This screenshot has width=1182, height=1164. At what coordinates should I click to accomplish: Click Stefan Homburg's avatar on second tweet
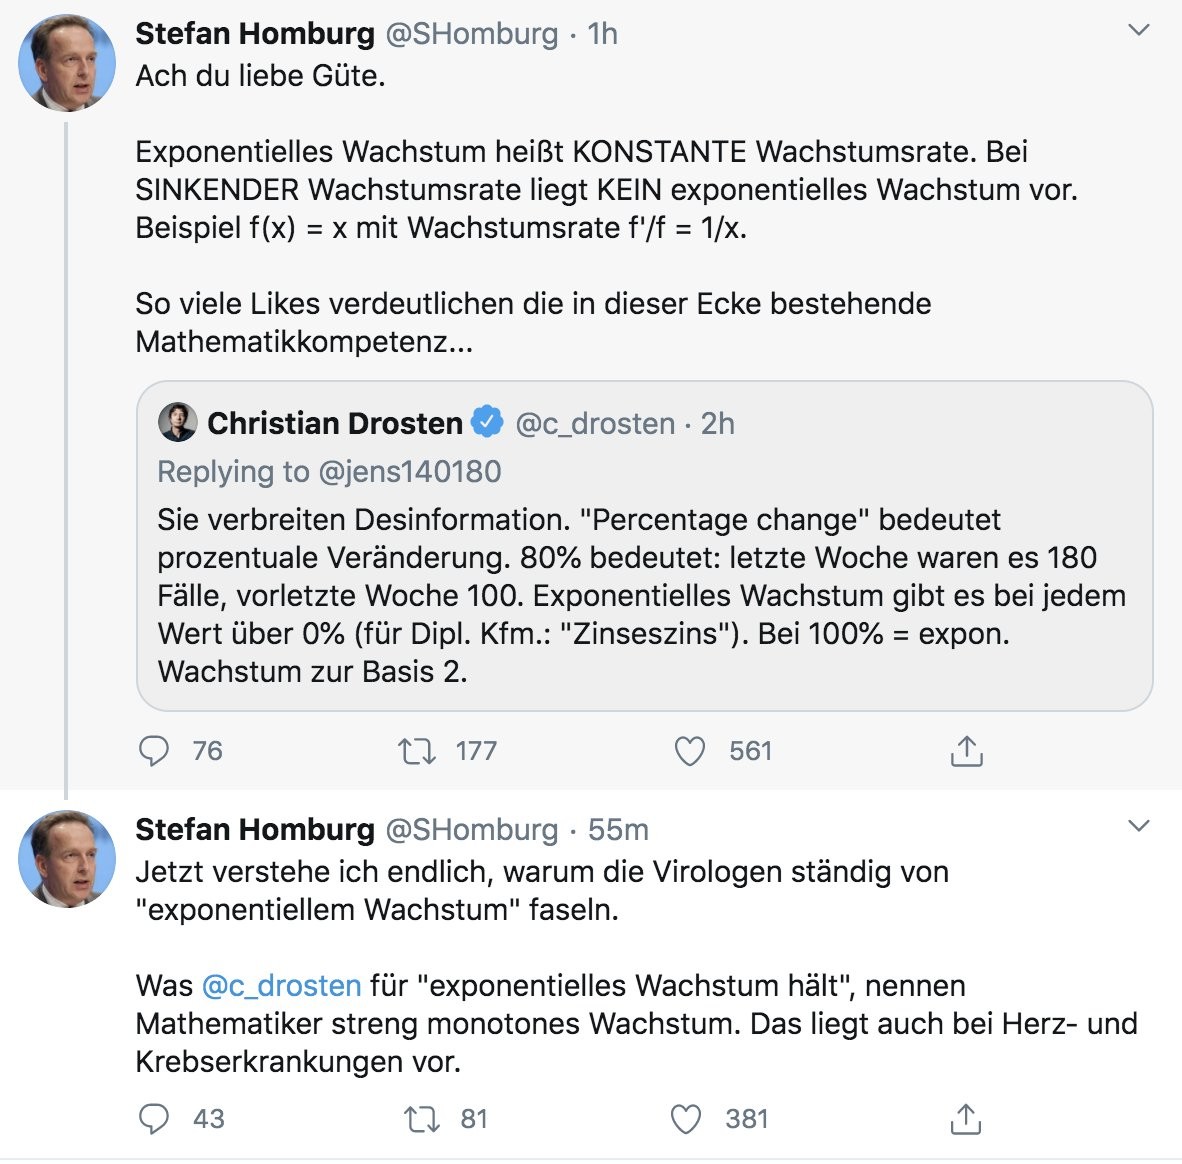pyautogui.click(x=67, y=859)
